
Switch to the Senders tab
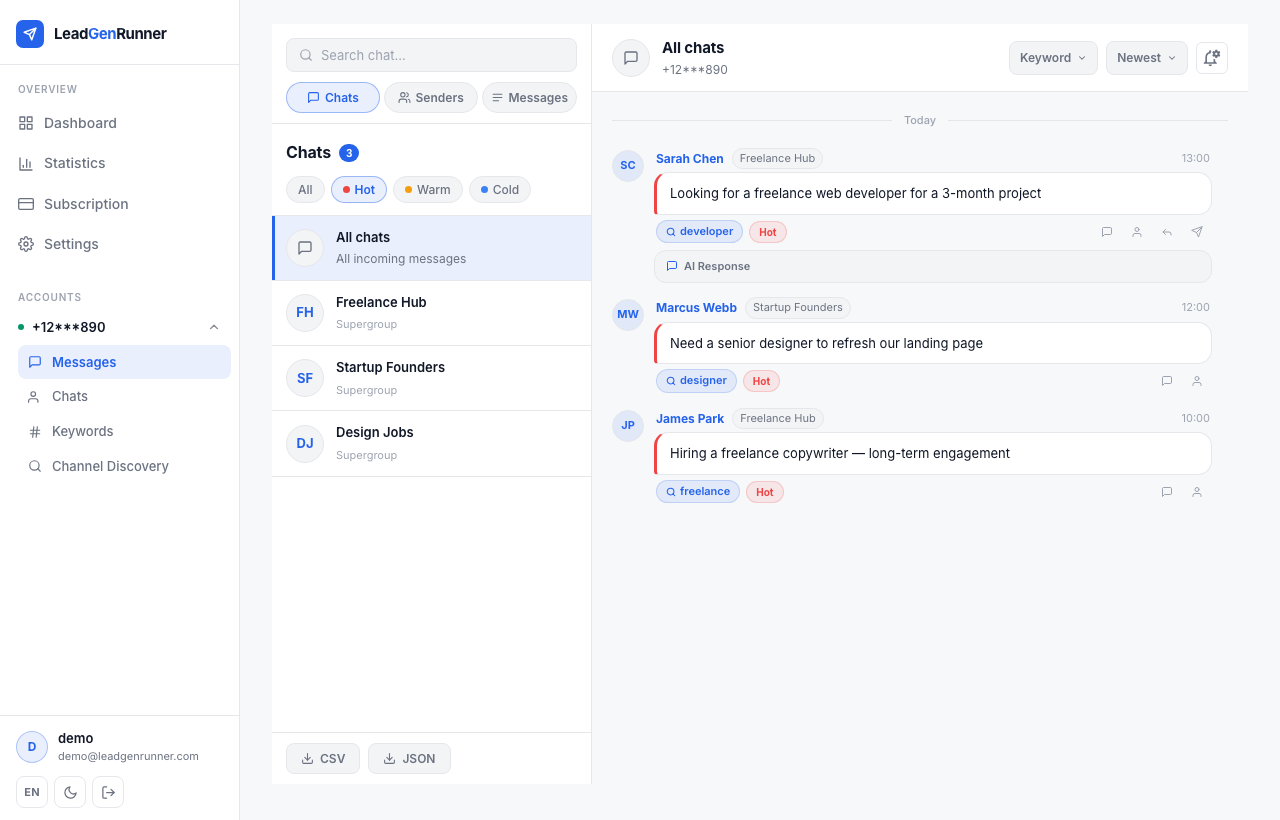(x=431, y=97)
